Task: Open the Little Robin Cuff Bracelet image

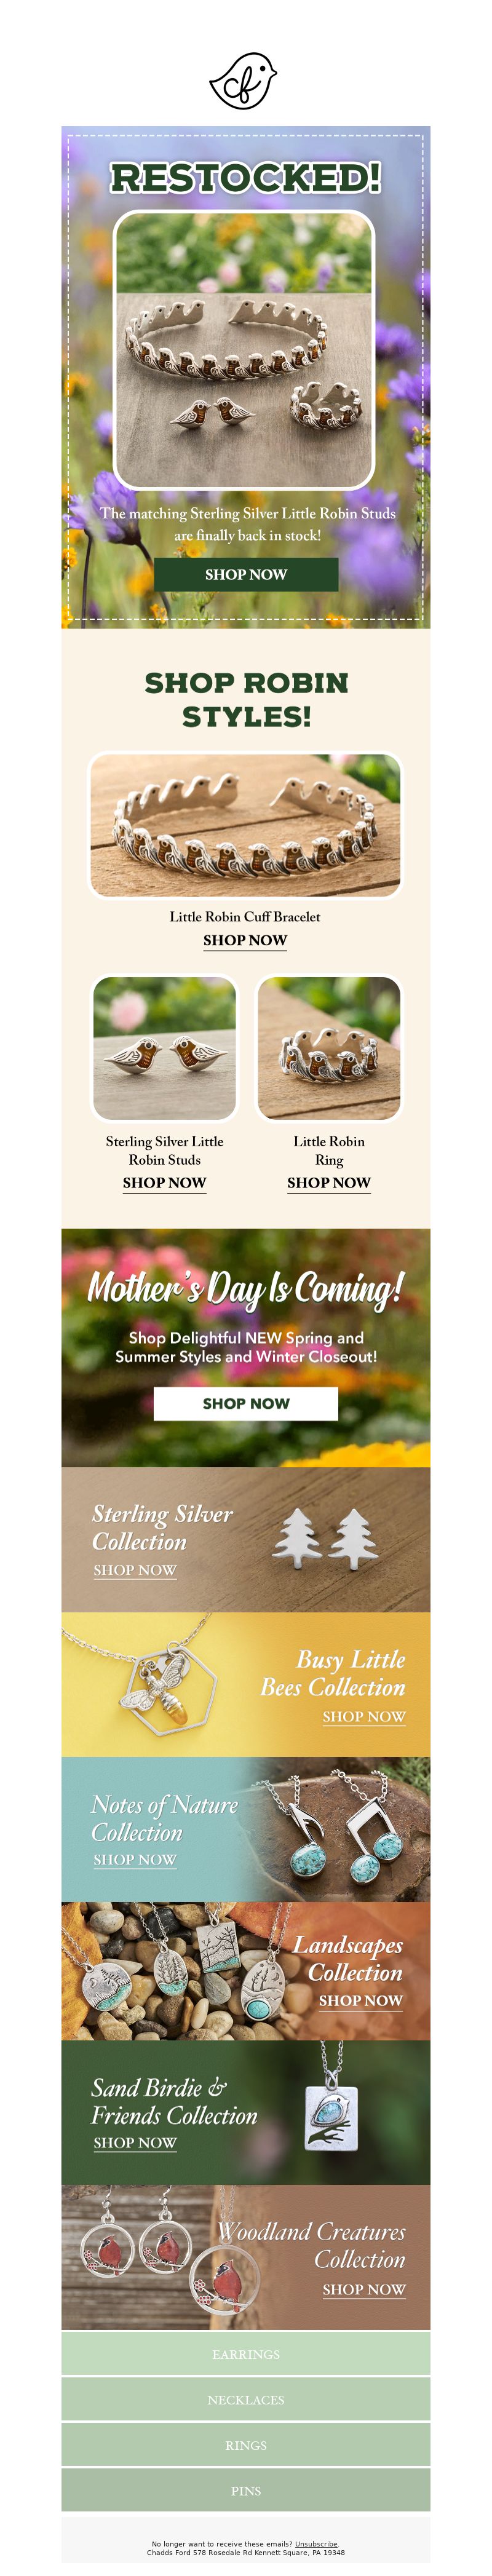Action: tap(246, 826)
